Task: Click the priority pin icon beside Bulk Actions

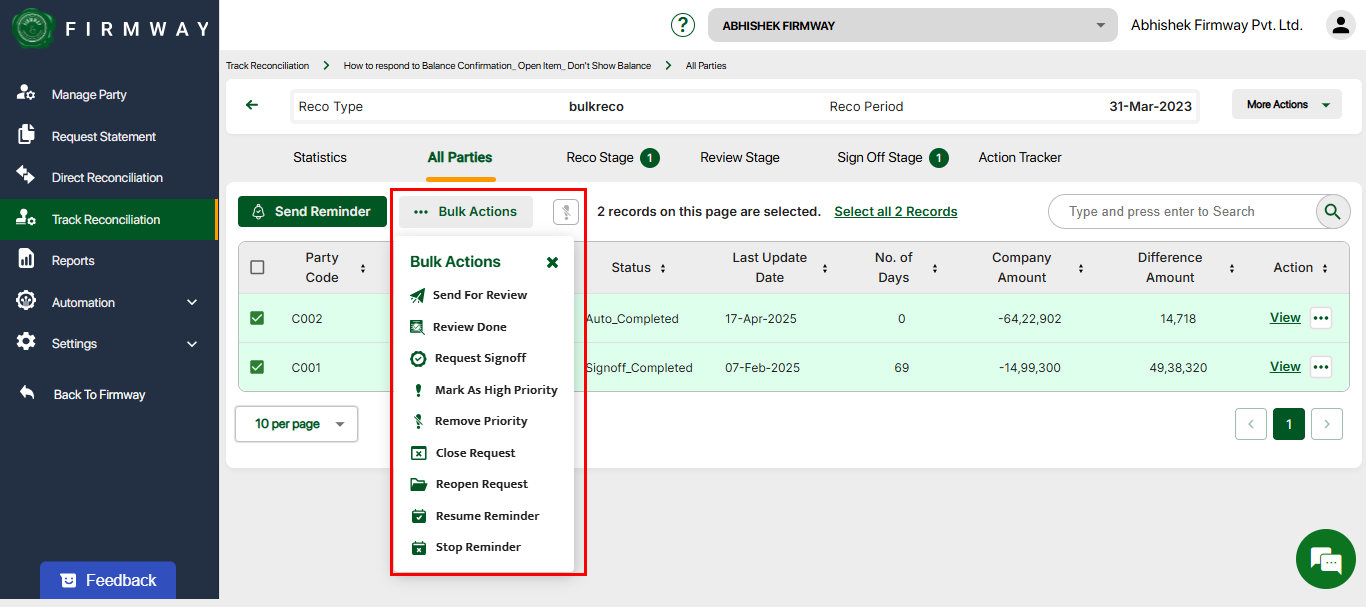Action: tap(565, 212)
